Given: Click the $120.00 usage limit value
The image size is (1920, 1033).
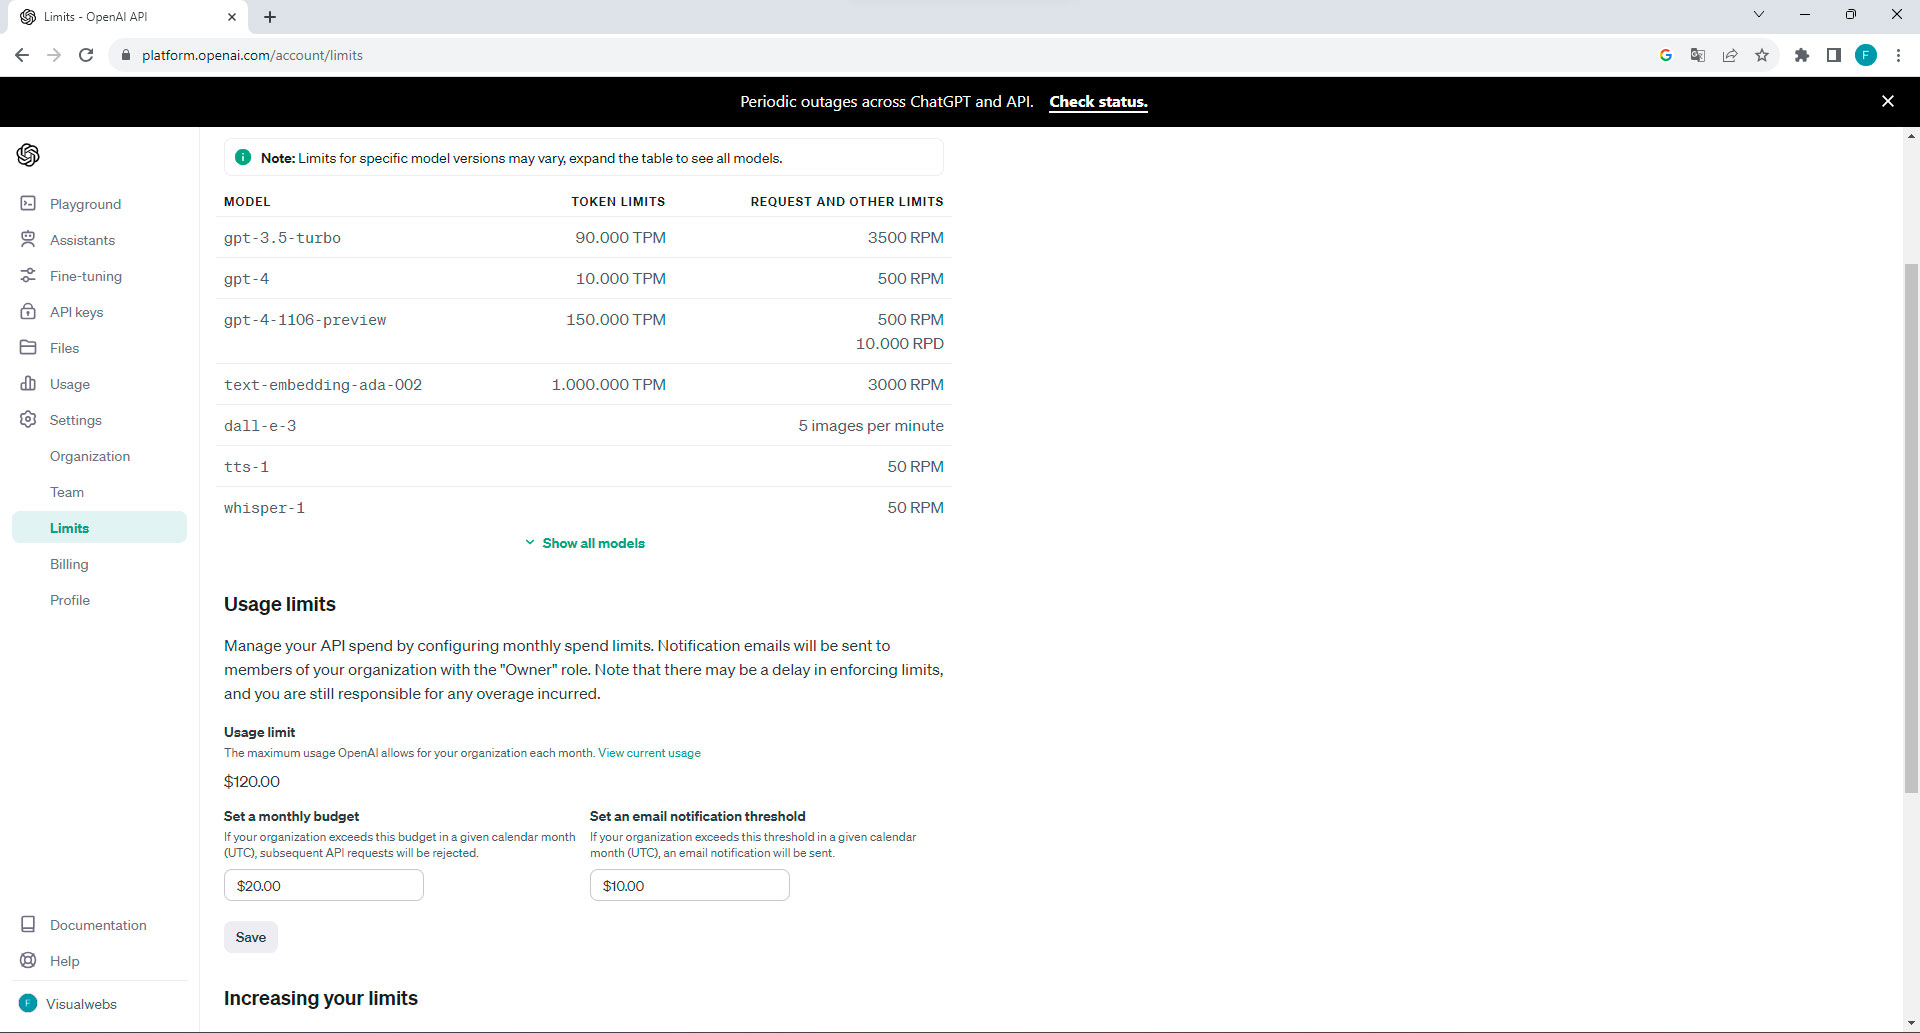Looking at the screenshot, I should click(x=252, y=781).
